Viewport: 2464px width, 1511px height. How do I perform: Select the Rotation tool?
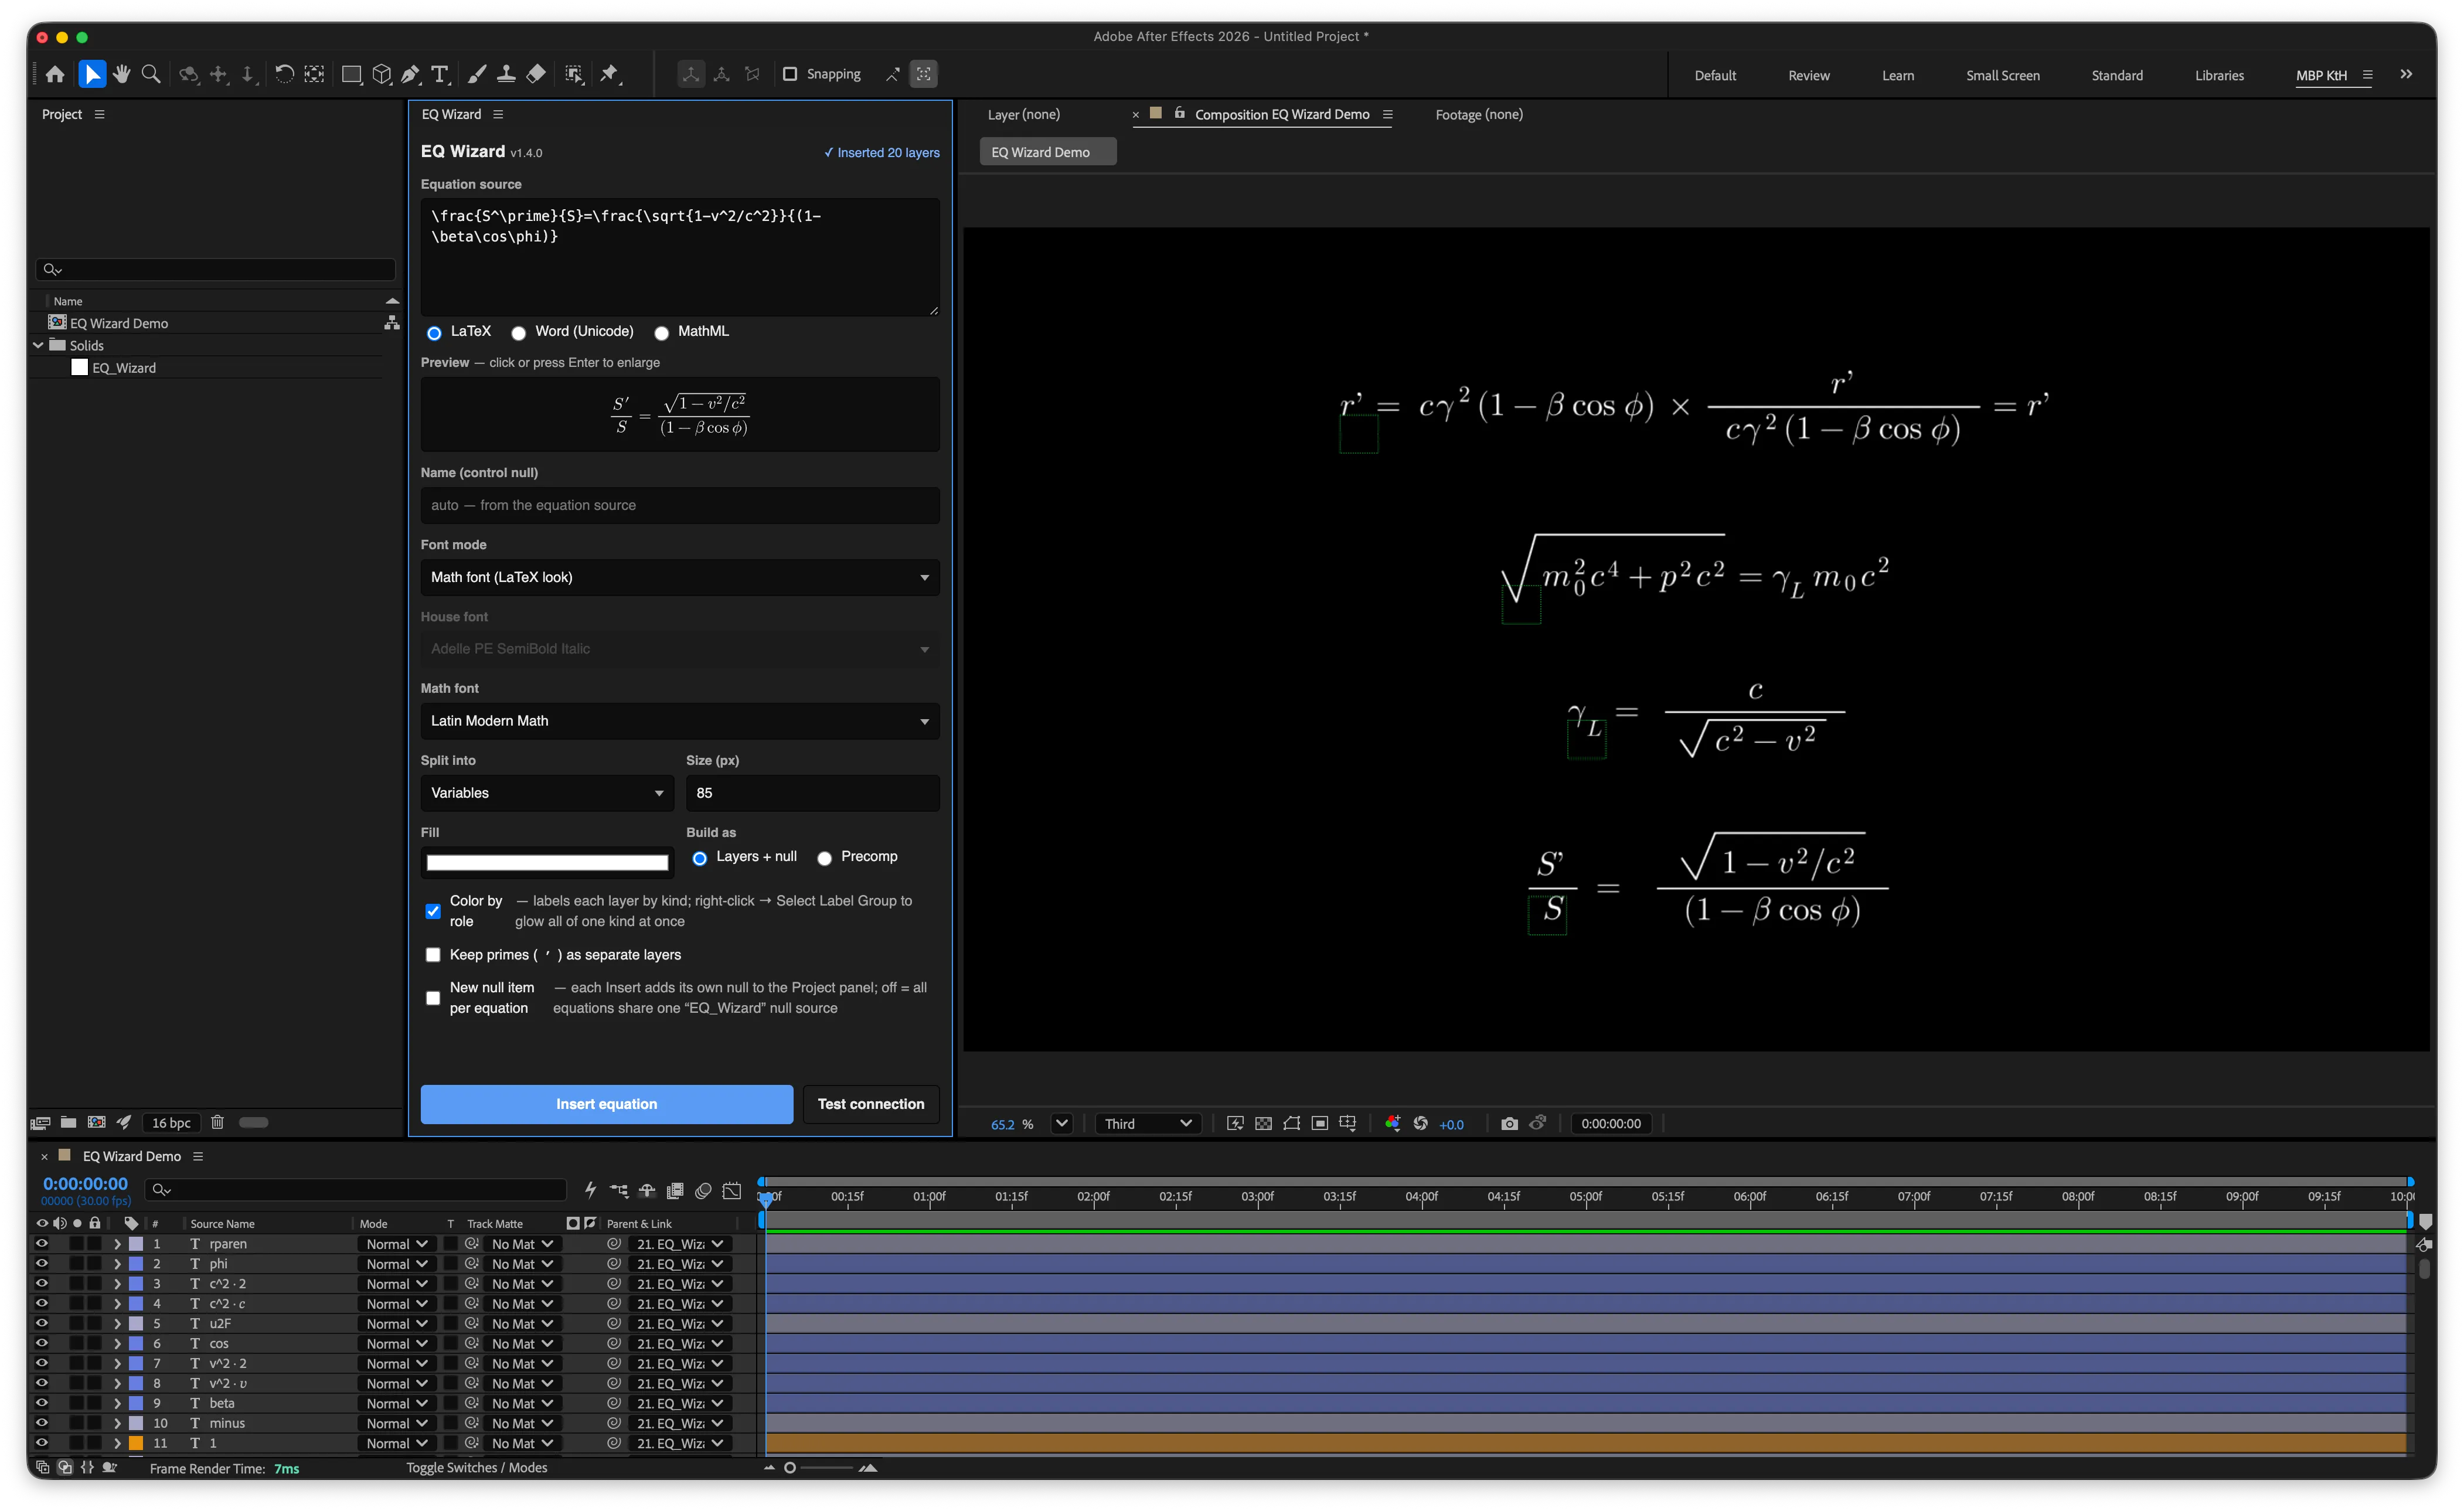tap(284, 74)
